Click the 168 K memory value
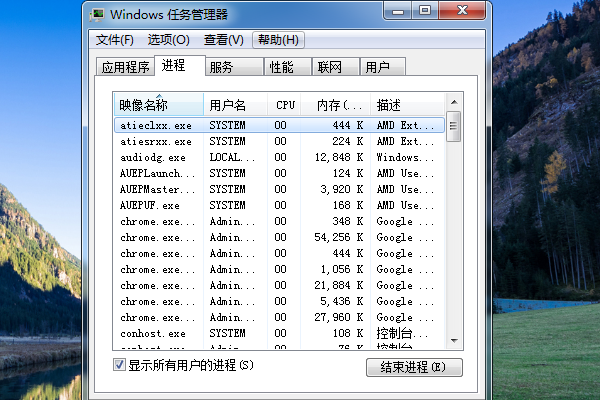 coord(348,206)
